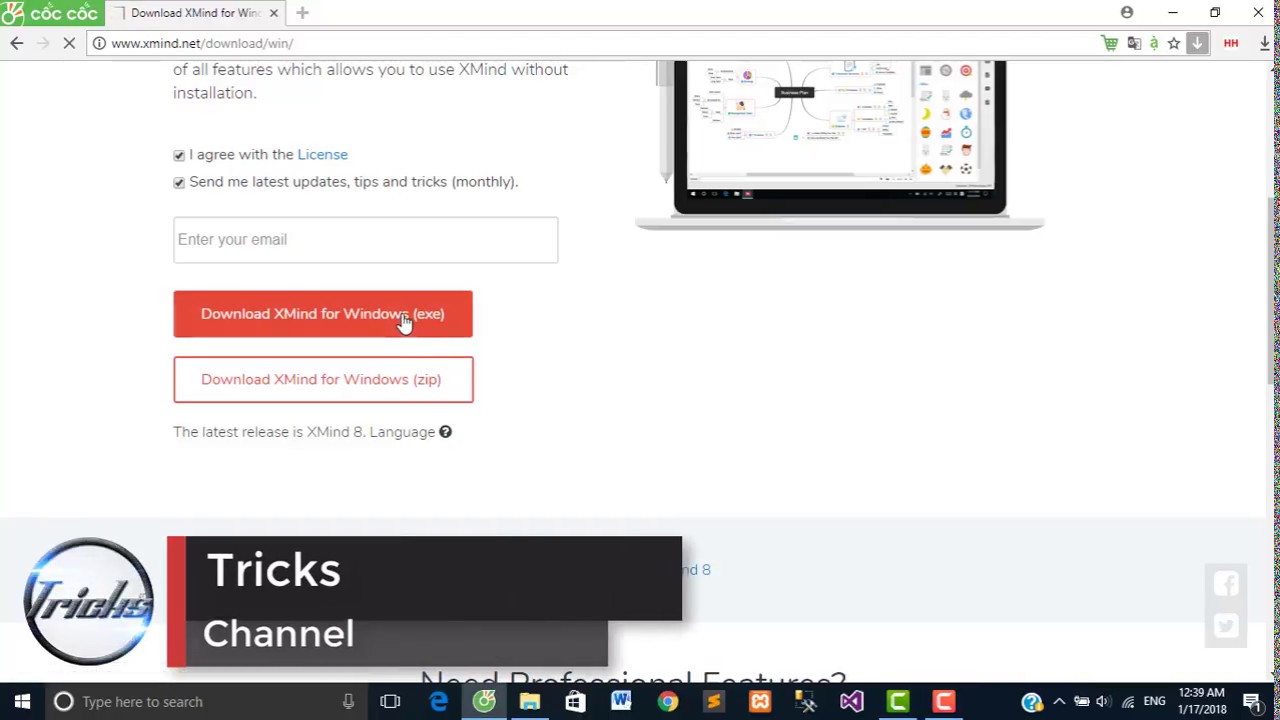1280x720 pixels.
Task: Open volume control in tray
Action: click(x=1103, y=702)
